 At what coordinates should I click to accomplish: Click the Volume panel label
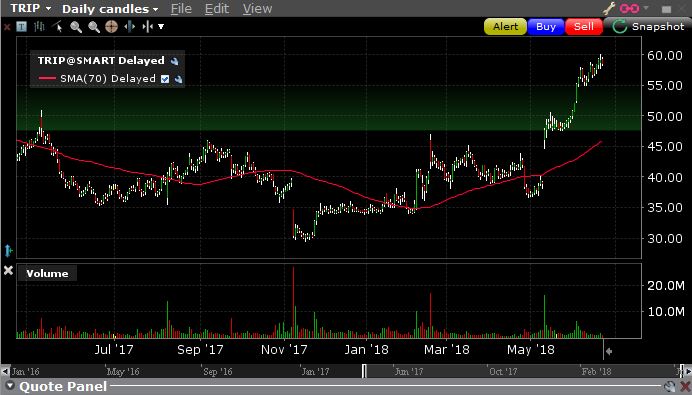(x=47, y=274)
